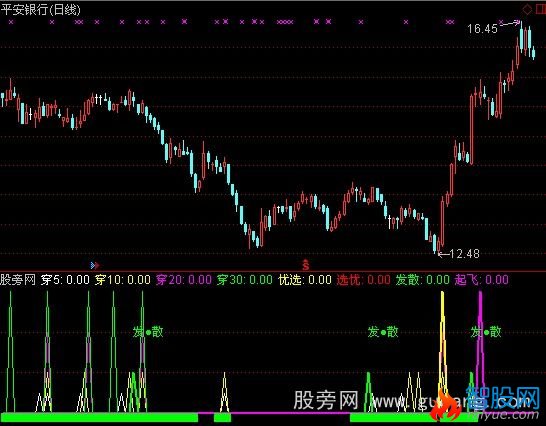Image resolution: width=546 pixels, height=426 pixels.
Task: Click the purple 穿20: 0.00 indicator value
Action: tap(184, 280)
